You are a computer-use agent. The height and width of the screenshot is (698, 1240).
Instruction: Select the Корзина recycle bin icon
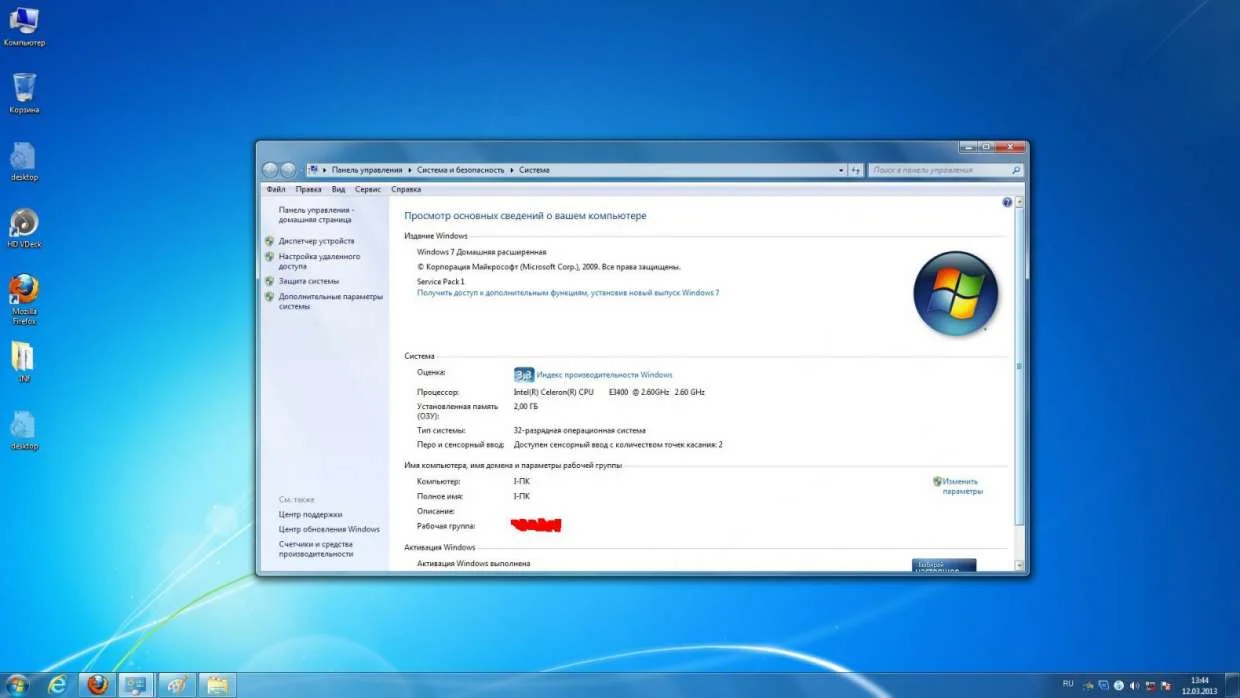coord(24,93)
